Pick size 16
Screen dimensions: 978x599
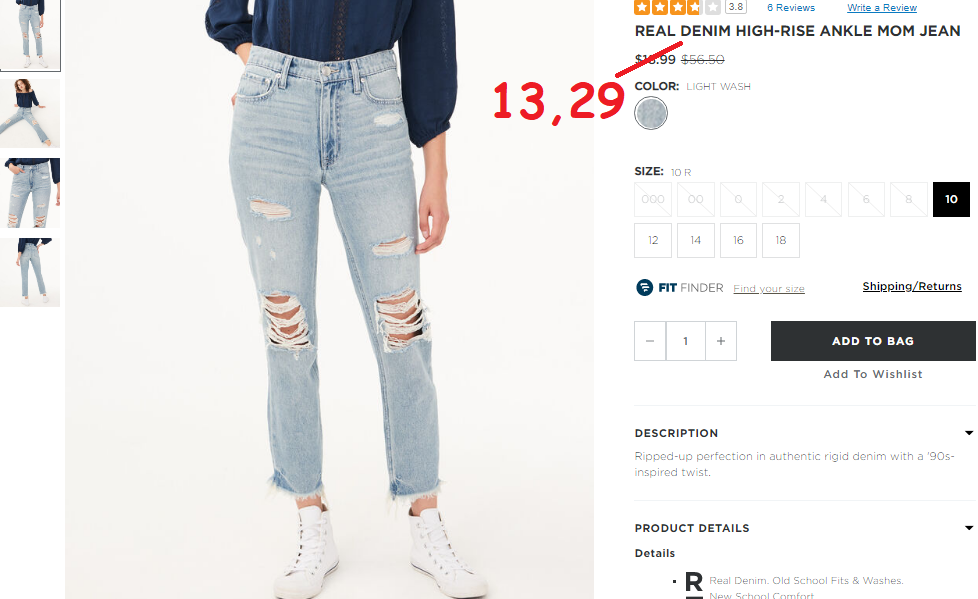pos(738,240)
